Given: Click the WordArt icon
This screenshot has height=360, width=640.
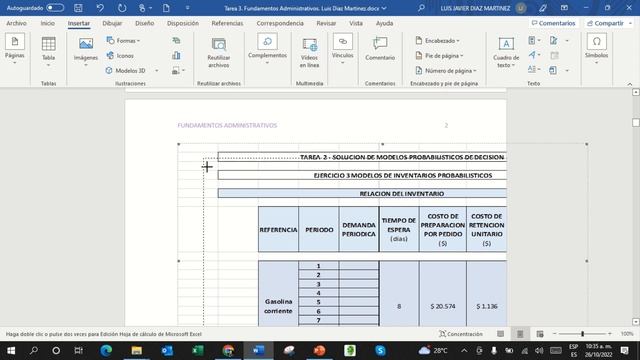Looking at the screenshot, I should [x=534, y=55].
